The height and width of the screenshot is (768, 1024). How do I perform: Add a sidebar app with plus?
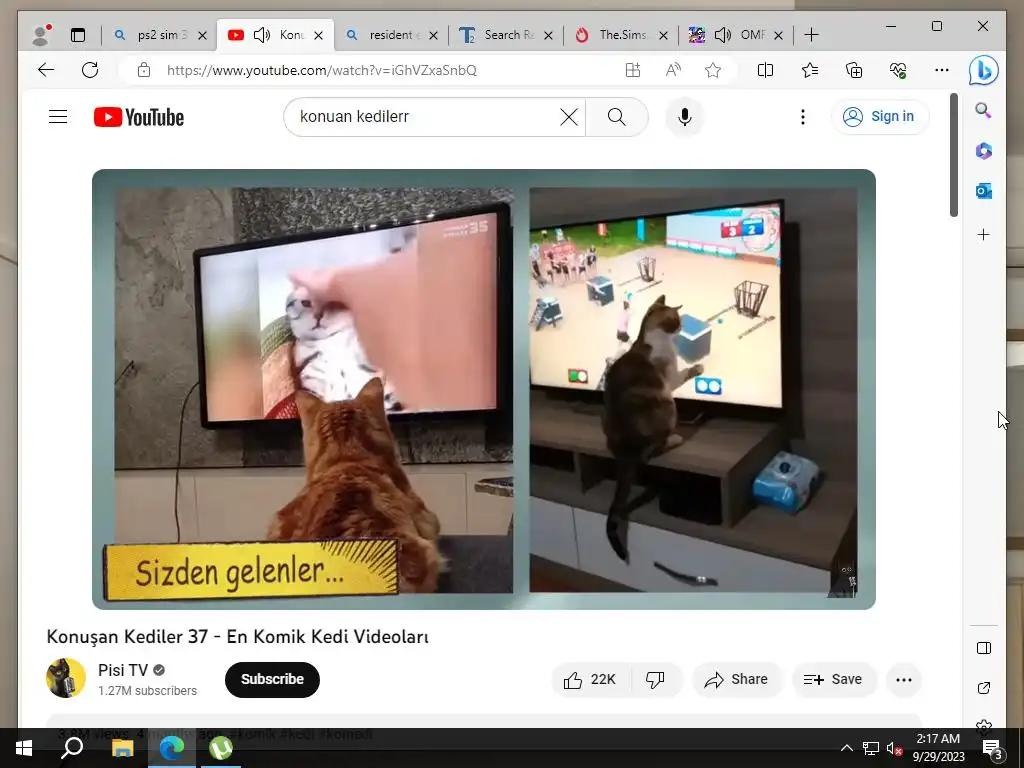(x=984, y=234)
